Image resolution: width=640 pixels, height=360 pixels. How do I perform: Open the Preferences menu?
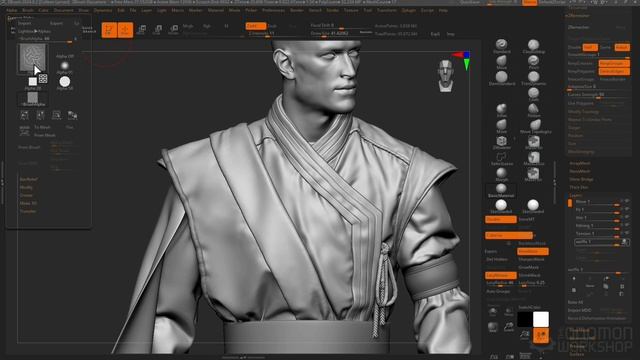coord(273,10)
